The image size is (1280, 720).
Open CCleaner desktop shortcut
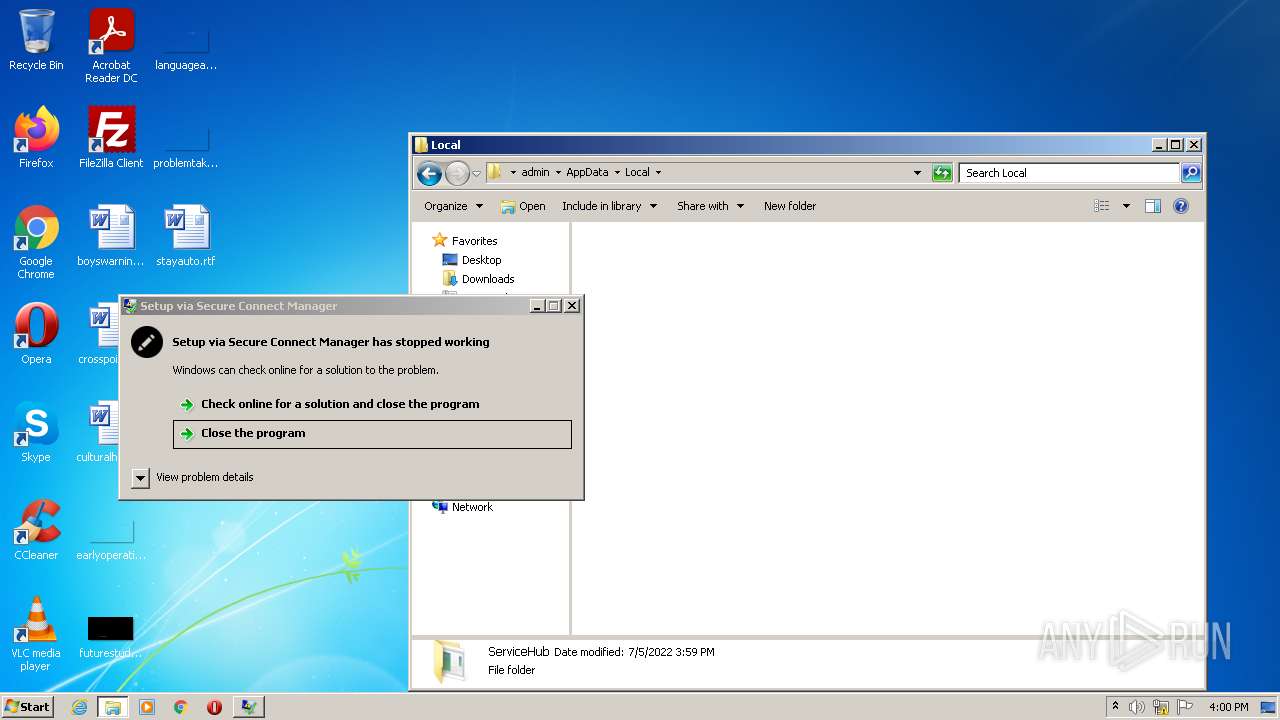(36, 530)
